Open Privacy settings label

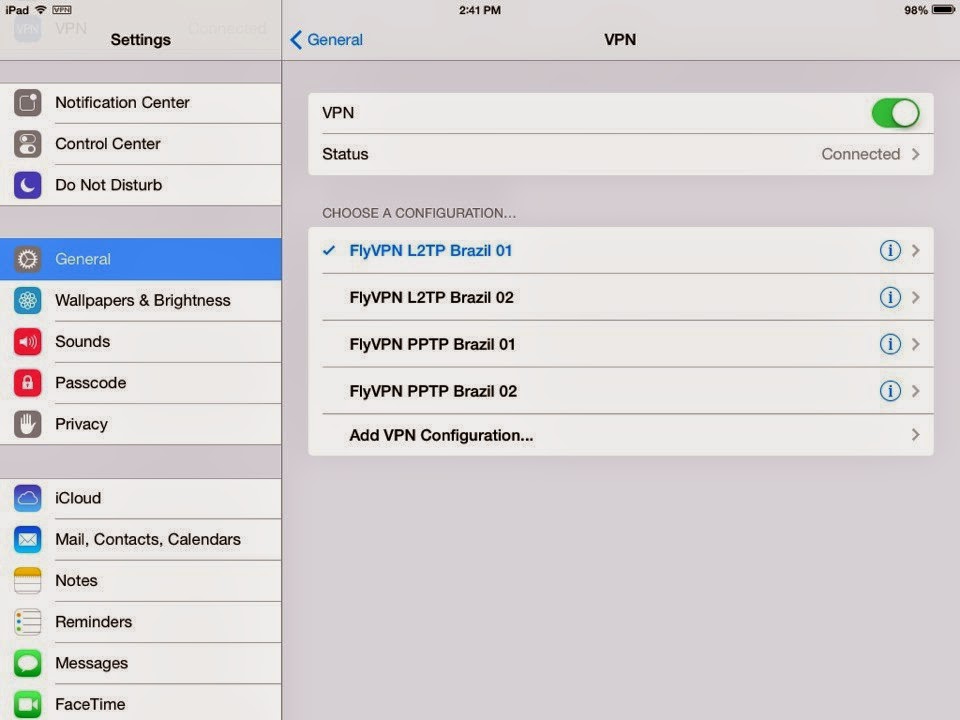[81, 424]
